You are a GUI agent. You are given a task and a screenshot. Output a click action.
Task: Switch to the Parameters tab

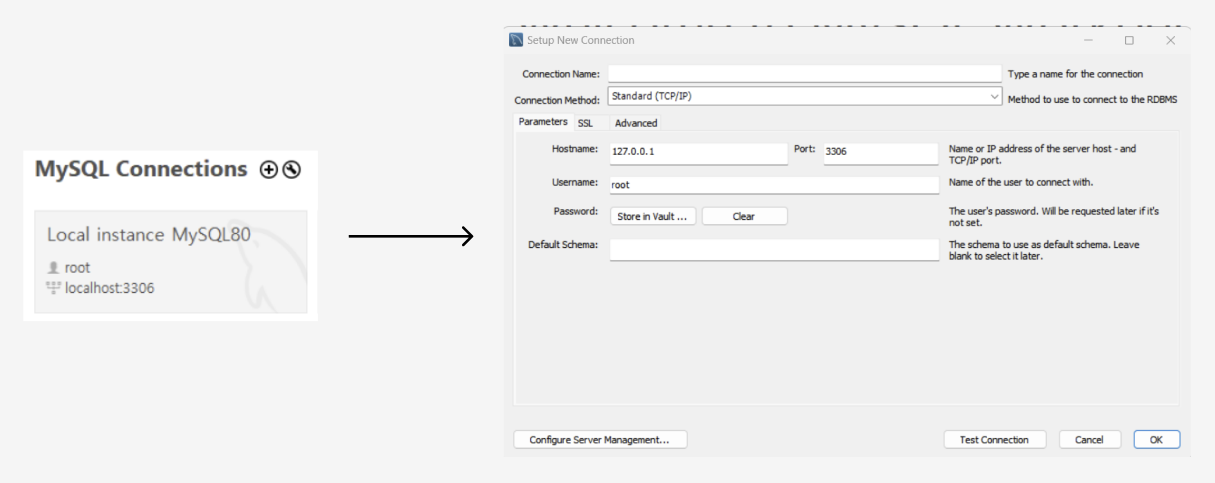tap(542, 122)
